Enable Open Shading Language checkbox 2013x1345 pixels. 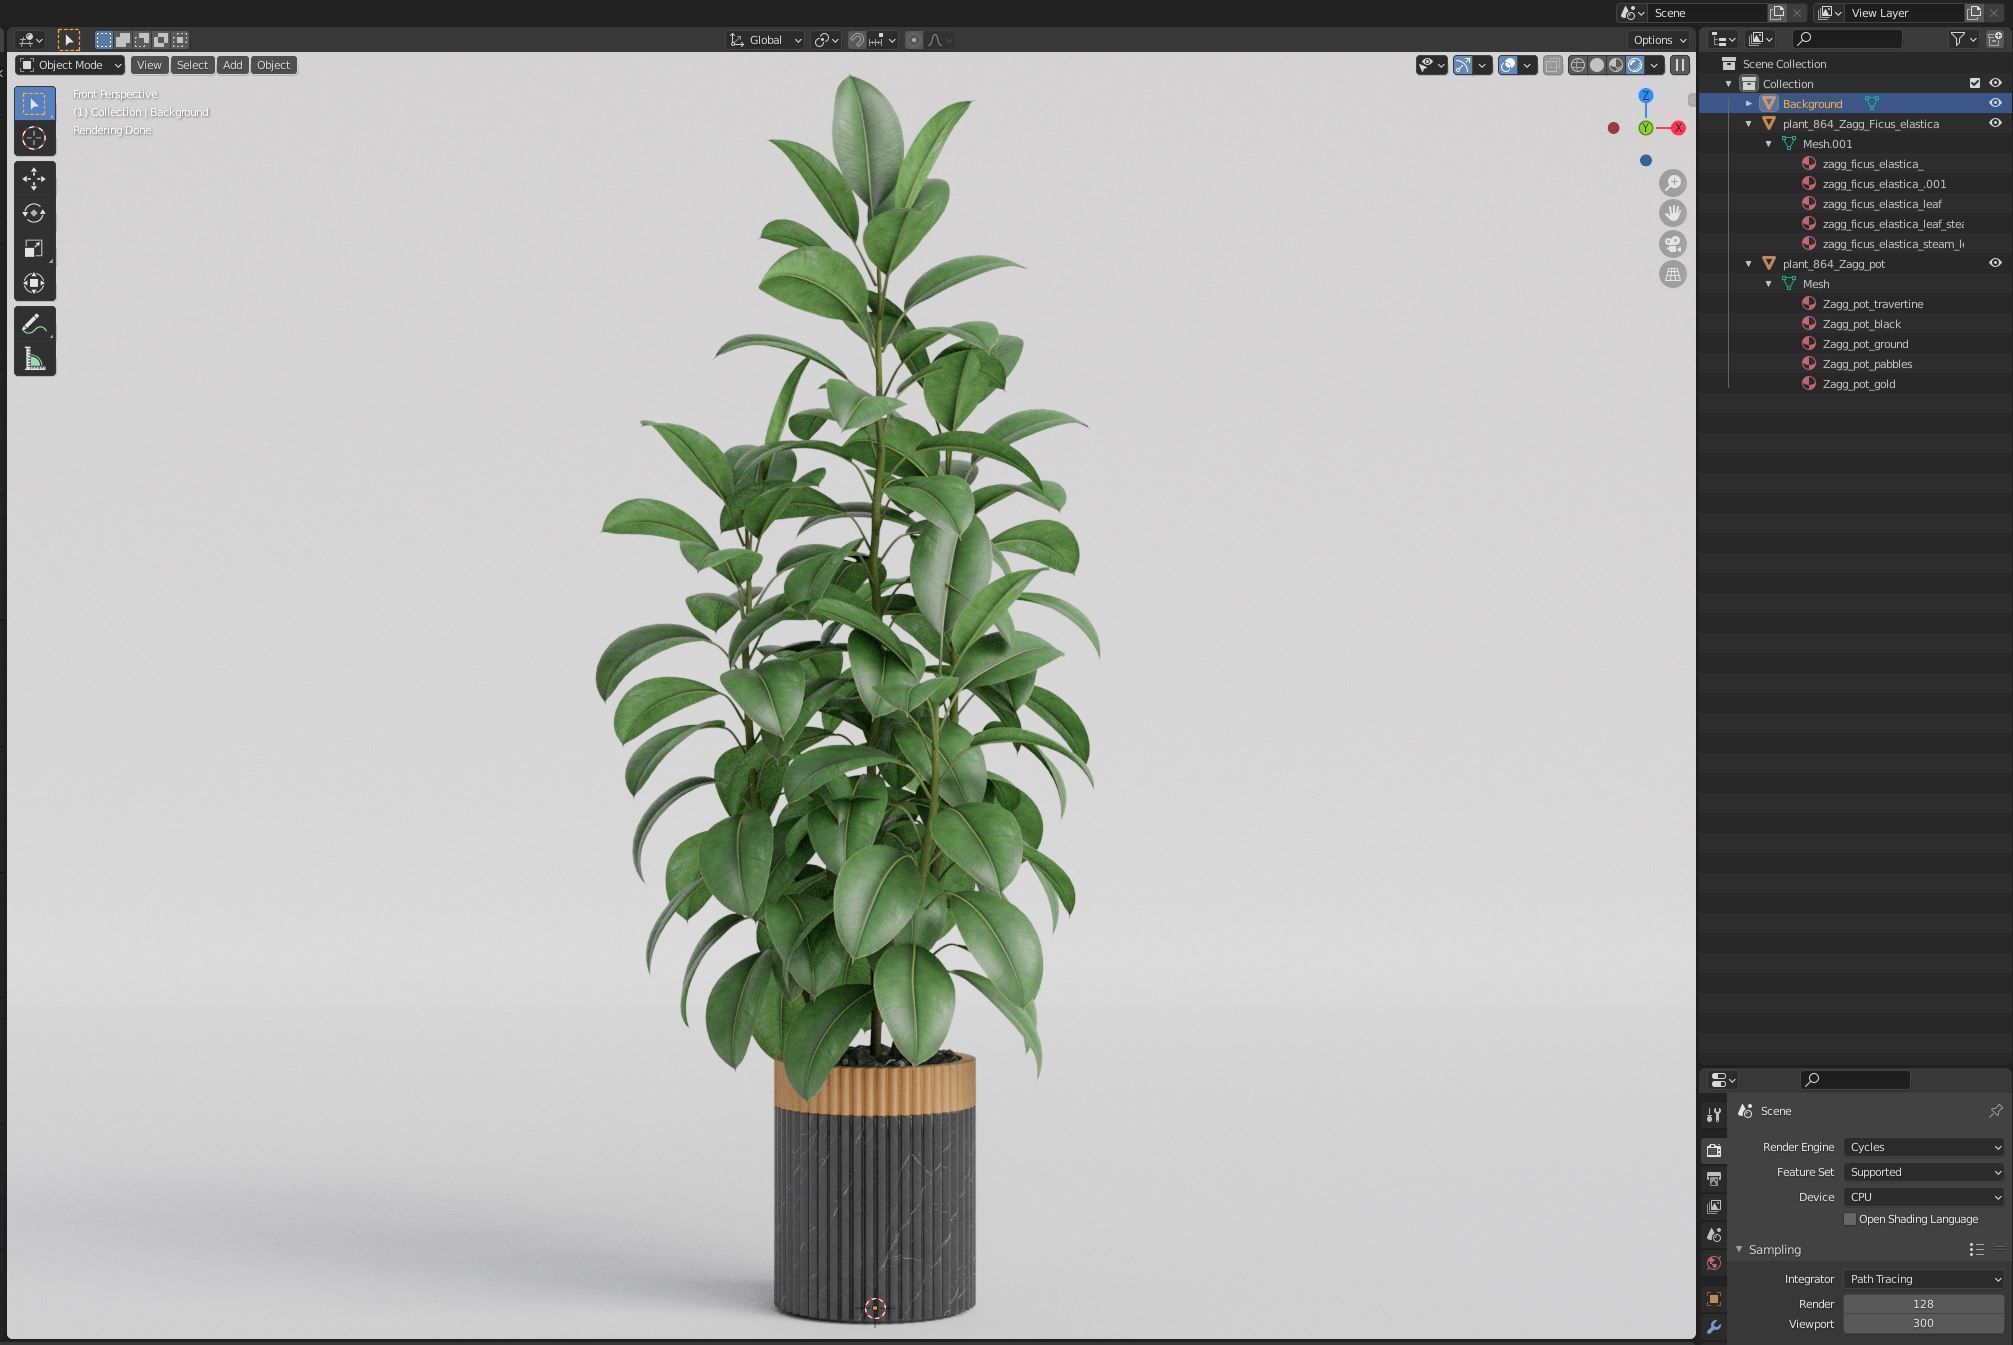[1850, 1219]
